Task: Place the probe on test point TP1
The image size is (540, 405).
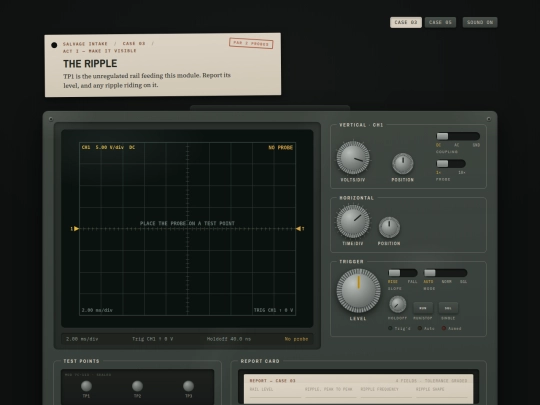Action: pyautogui.click(x=86, y=386)
